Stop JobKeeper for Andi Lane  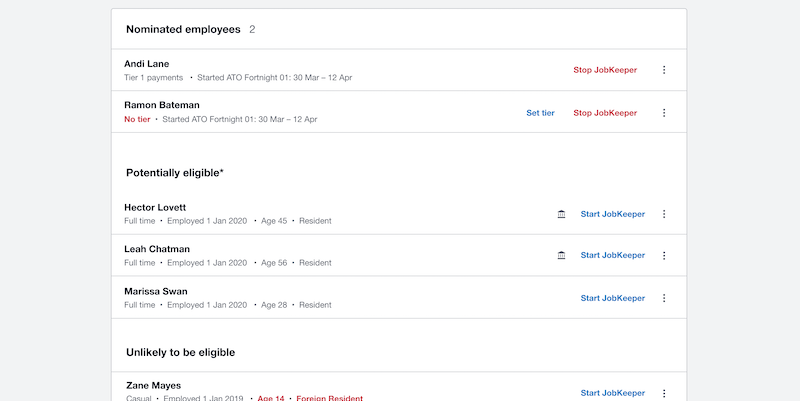[x=605, y=70]
